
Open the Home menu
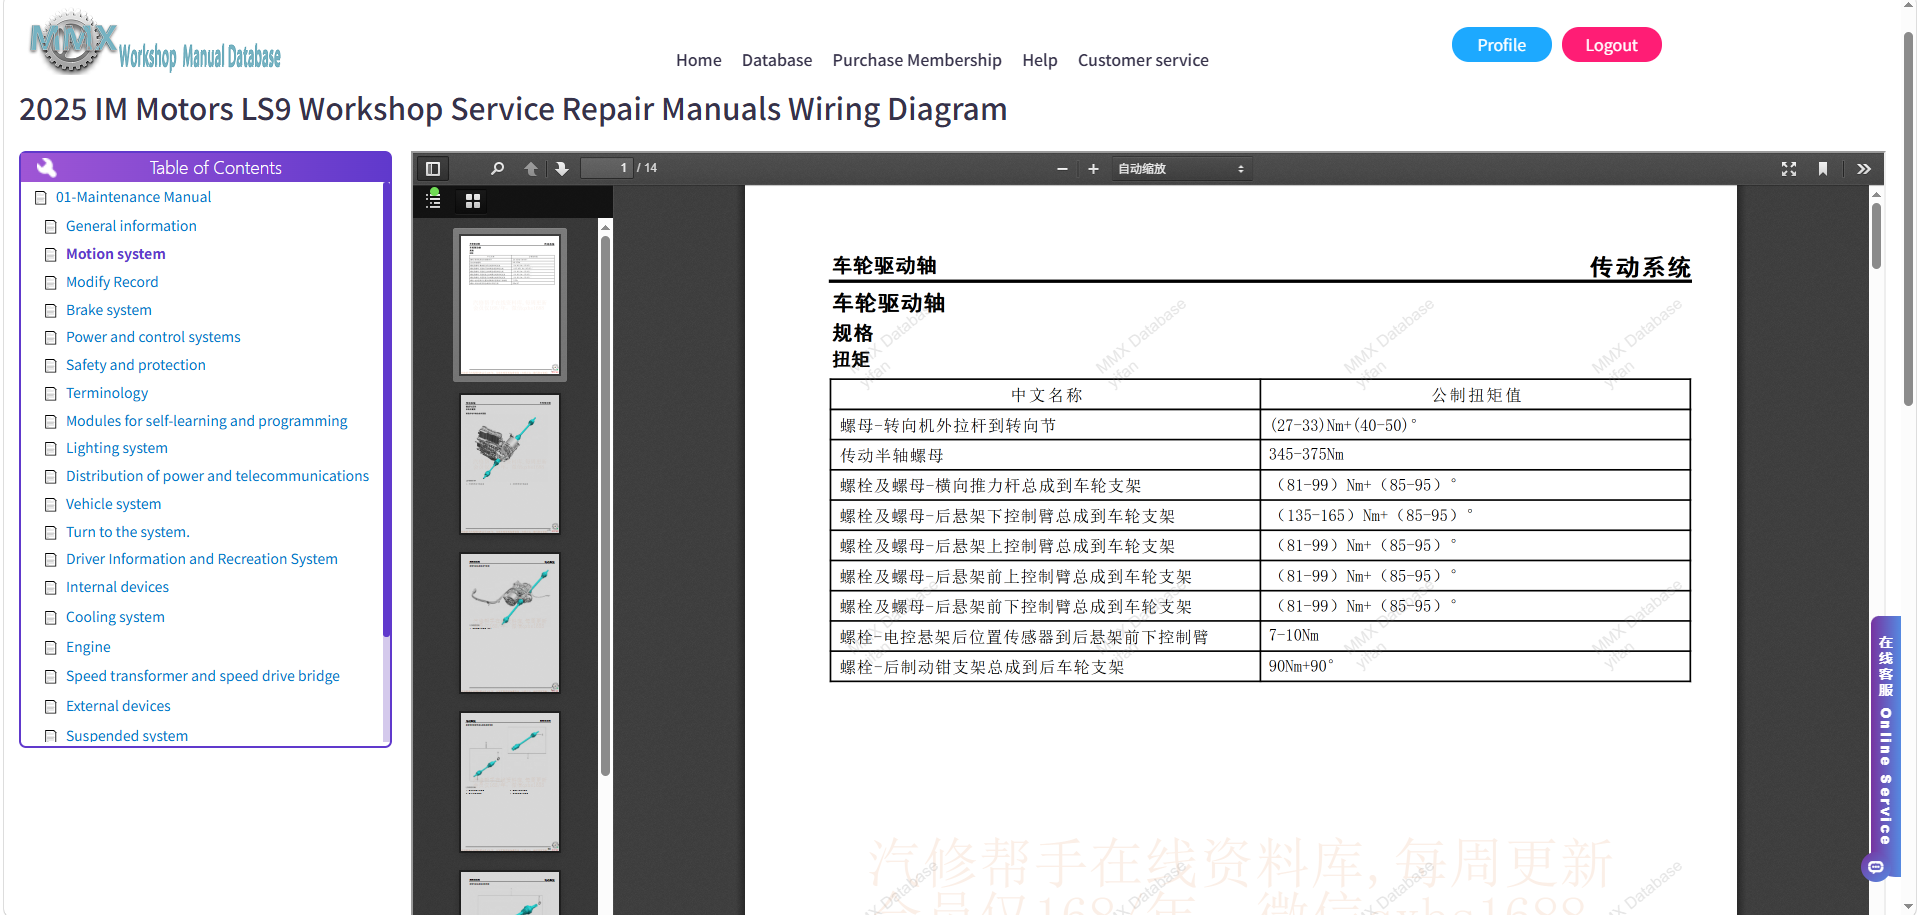tap(698, 60)
